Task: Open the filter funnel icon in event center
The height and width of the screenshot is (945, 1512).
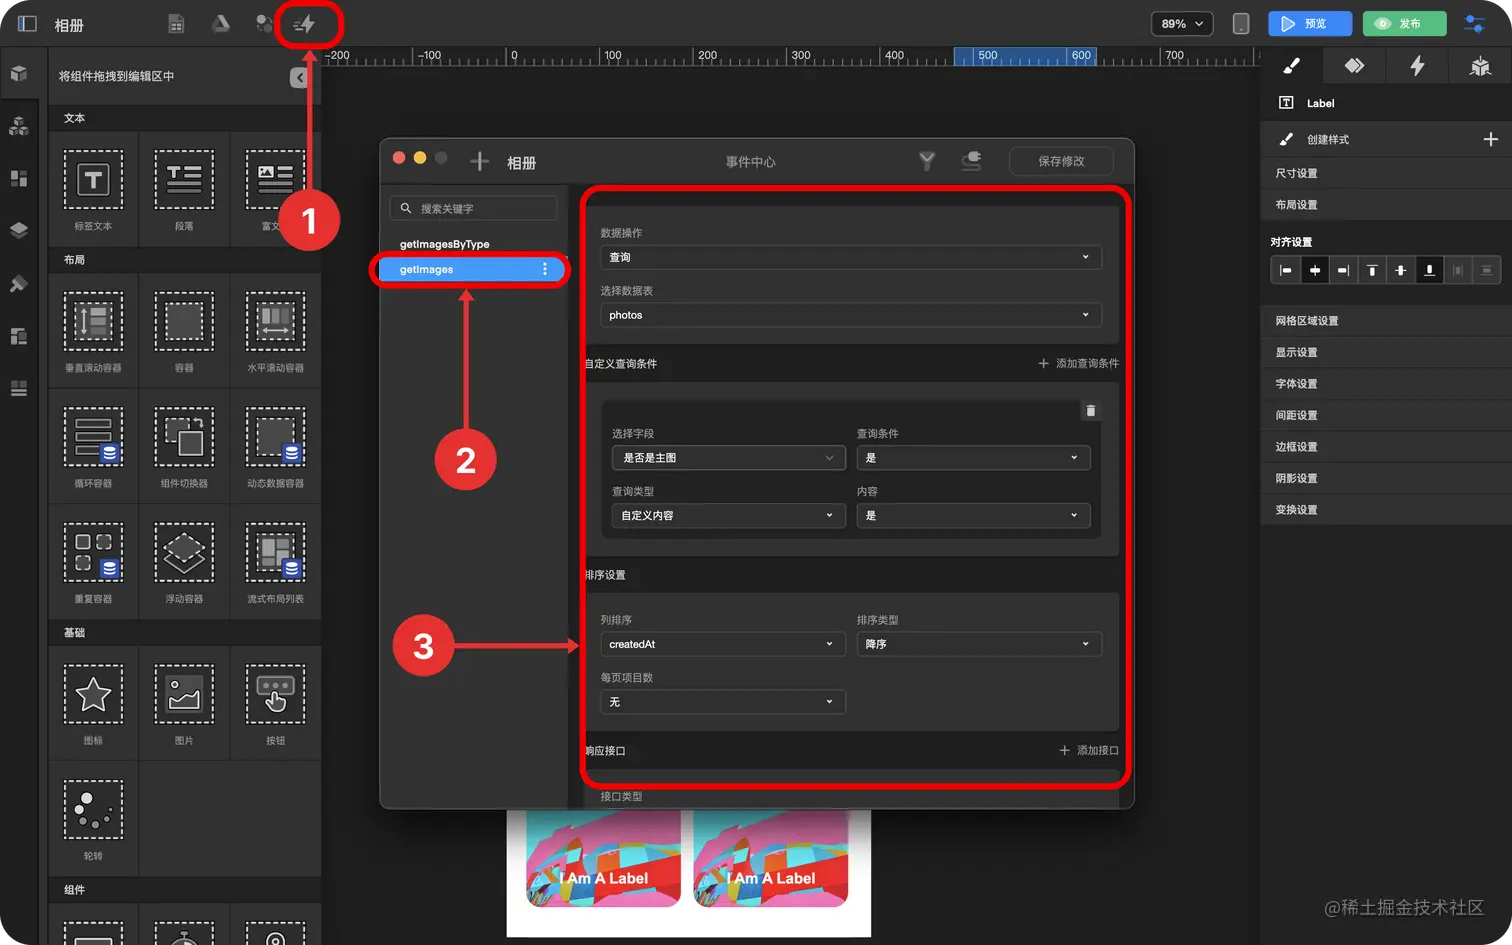Action: pyautogui.click(x=927, y=161)
